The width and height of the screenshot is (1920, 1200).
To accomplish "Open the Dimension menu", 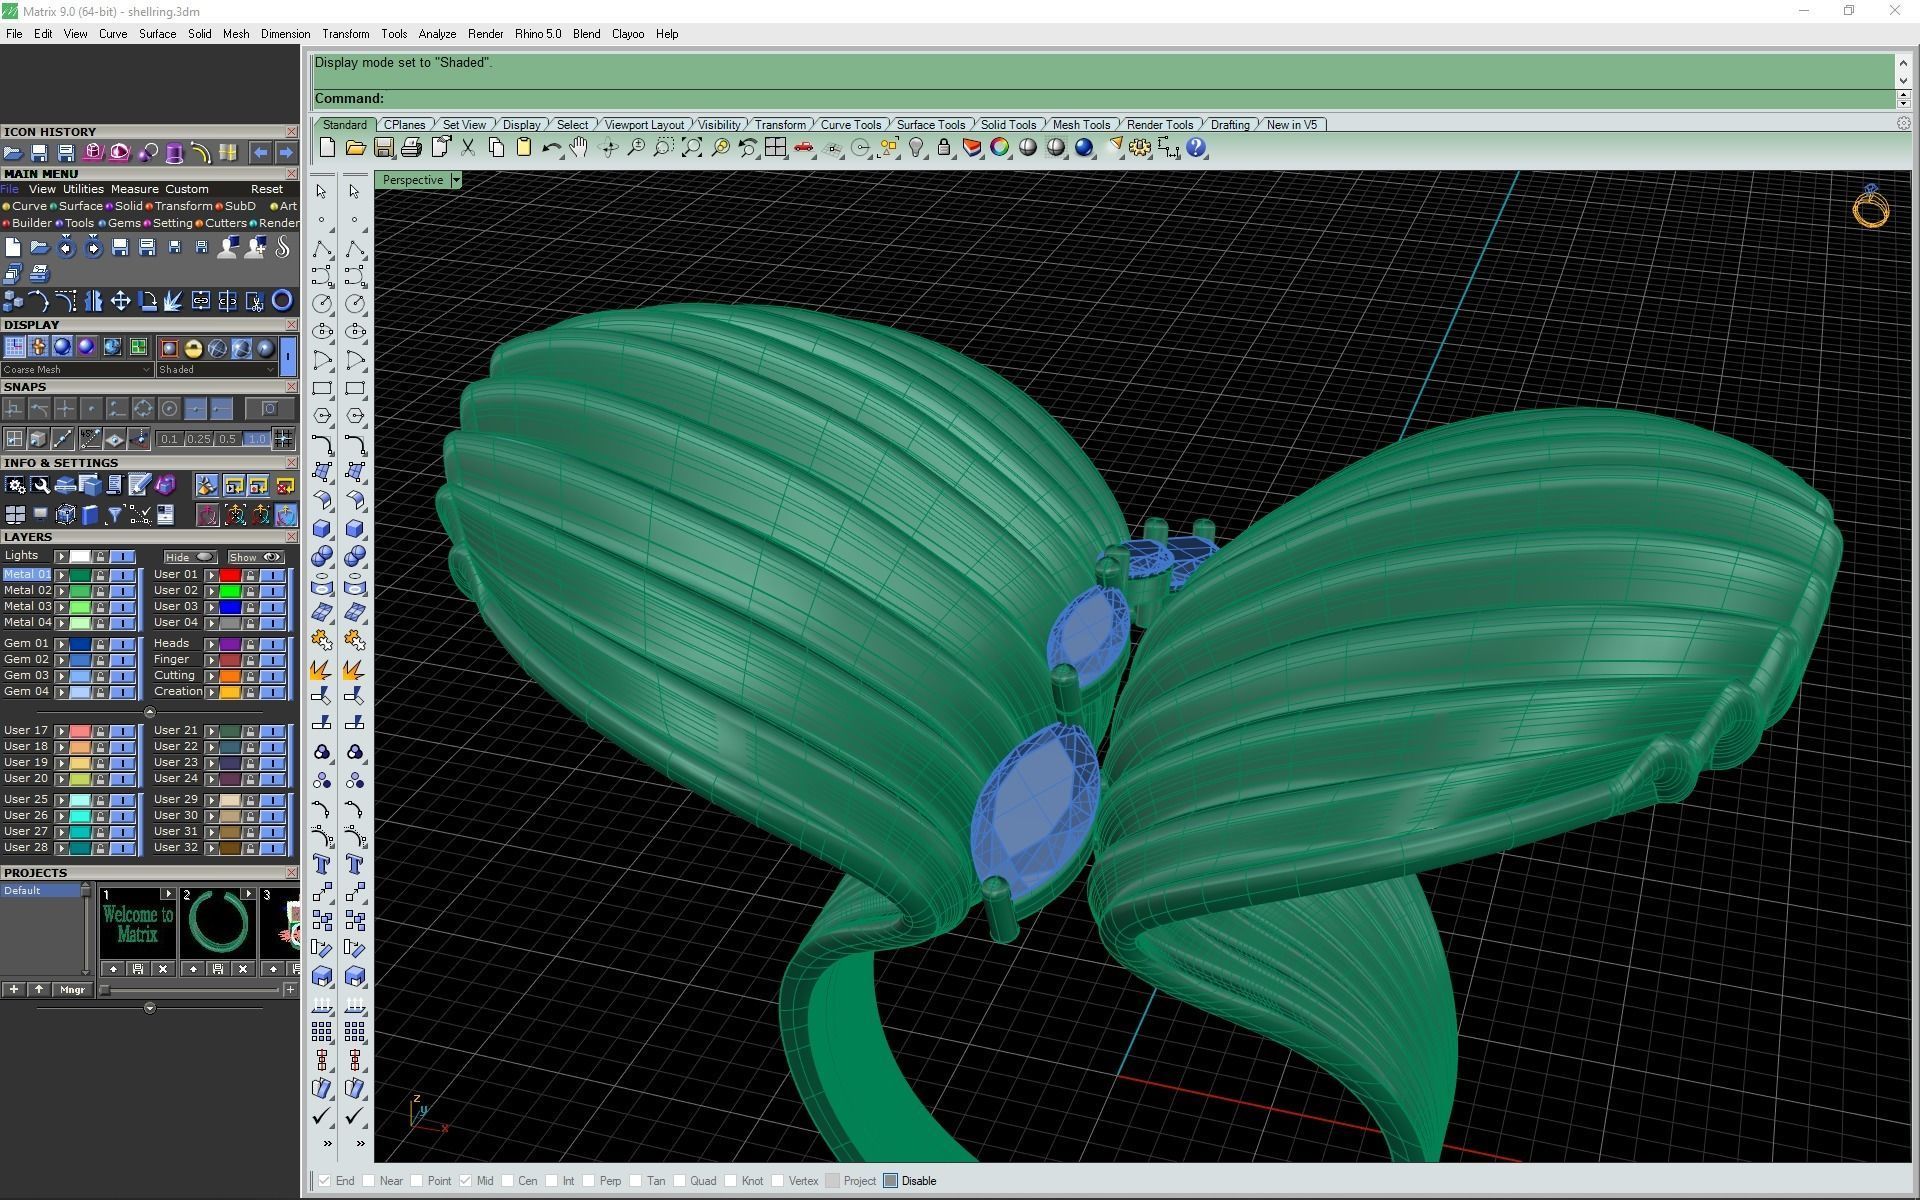I will pyautogui.click(x=285, y=34).
